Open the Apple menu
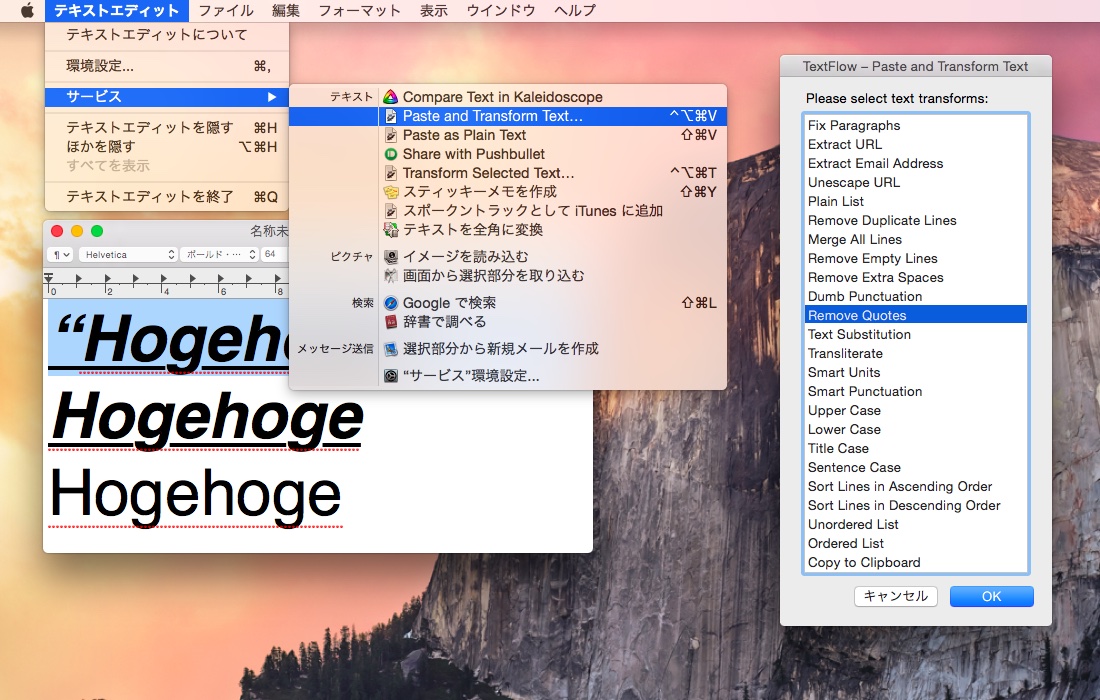The image size is (1100, 700). coord(27,11)
